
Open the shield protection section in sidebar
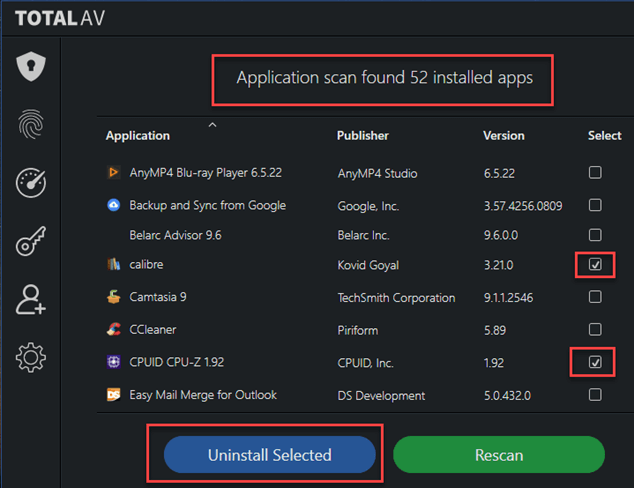(31, 66)
